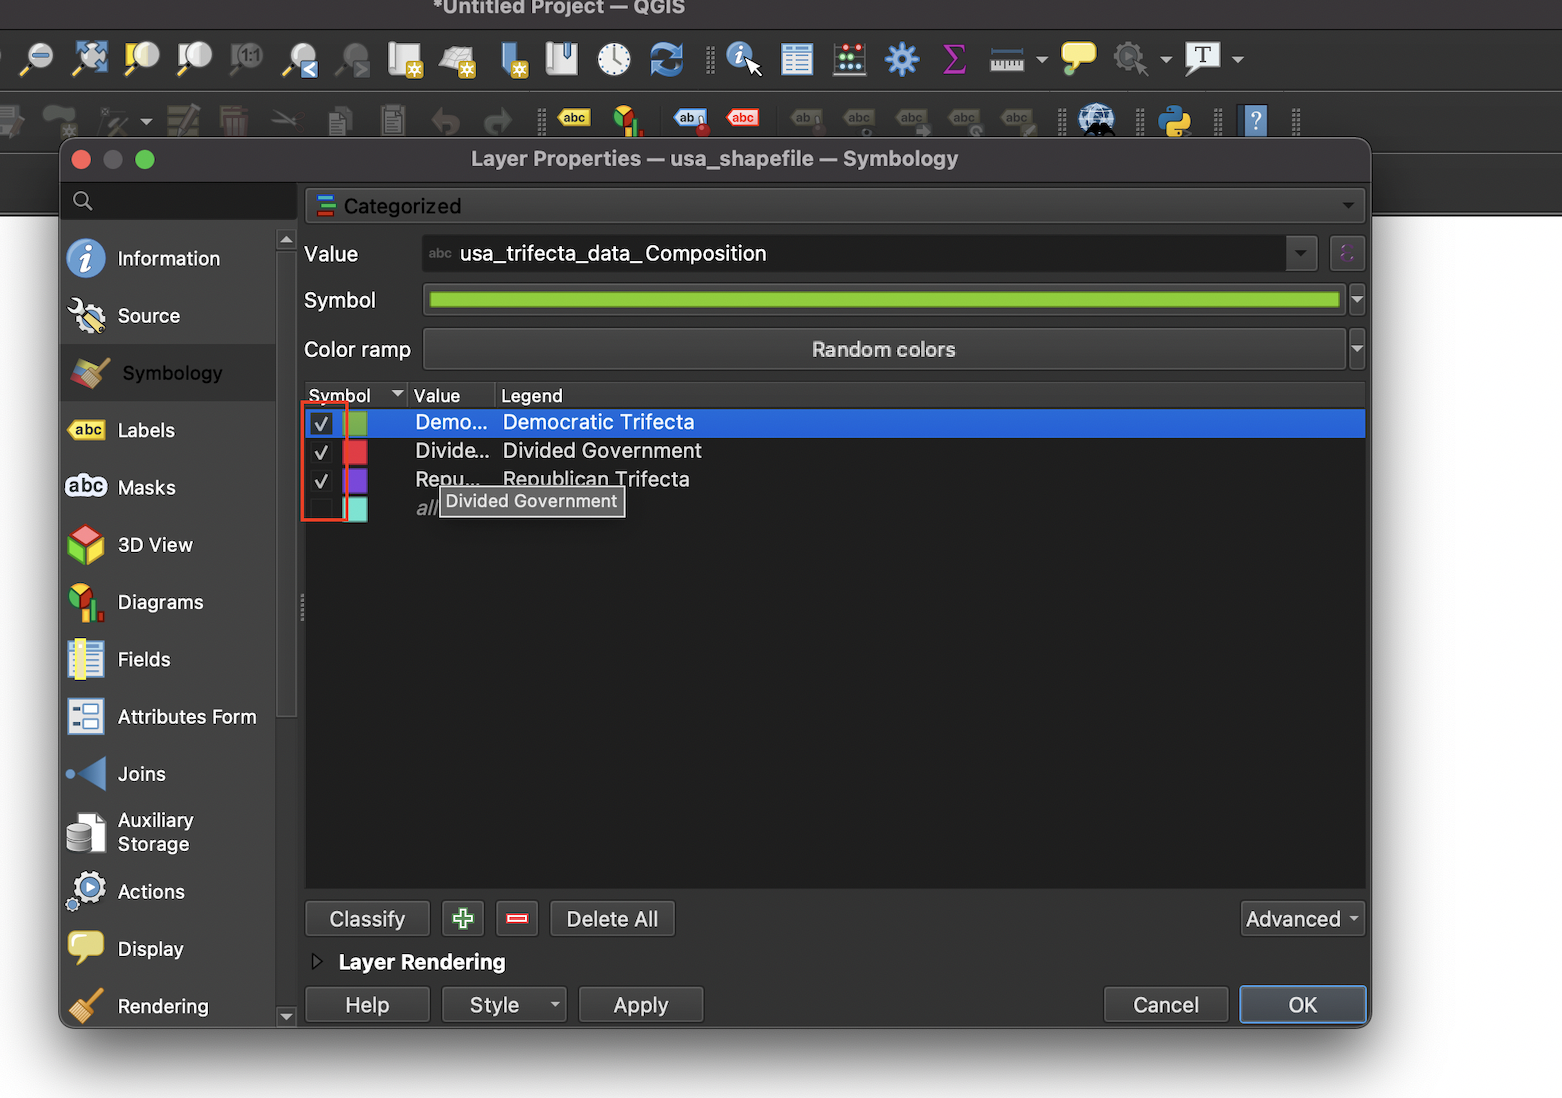The width and height of the screenshot is (1562, 1098).
Task: Open the 3D View panel
Action: click(x=155, y=544)
